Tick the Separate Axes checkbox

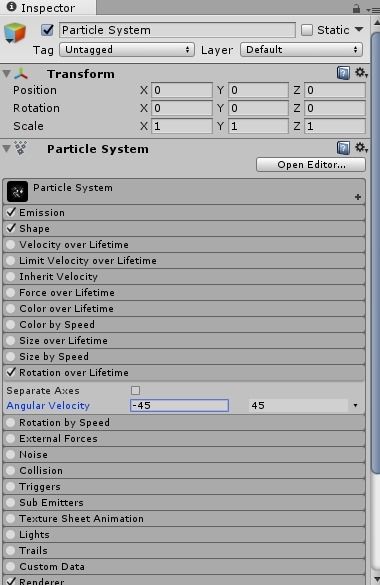(x=135, y=390)
